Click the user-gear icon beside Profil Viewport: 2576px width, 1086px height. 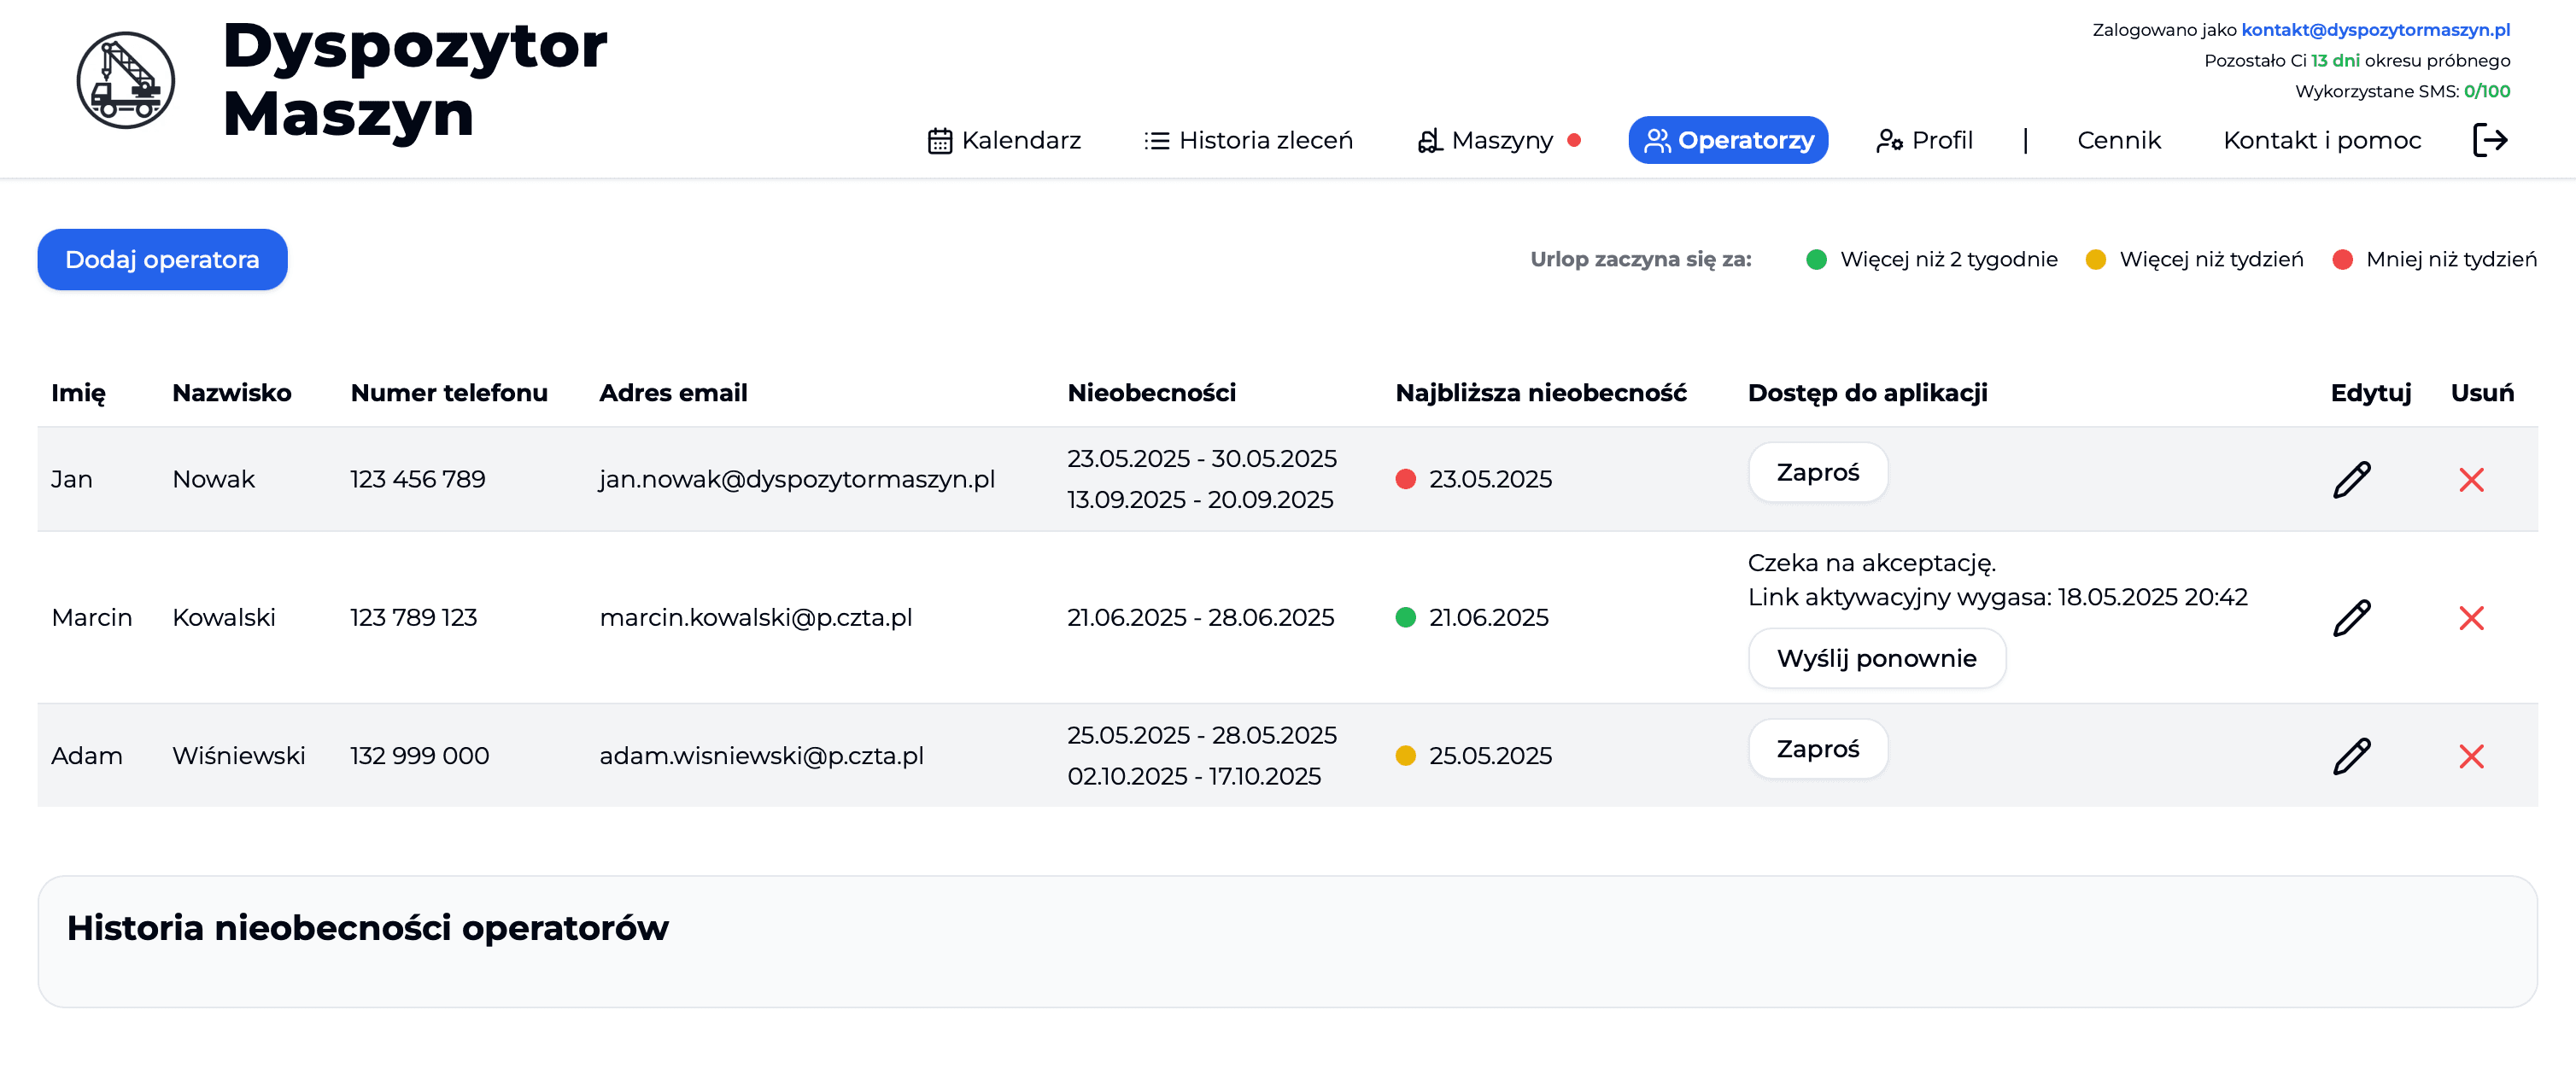pos(1889,141)
